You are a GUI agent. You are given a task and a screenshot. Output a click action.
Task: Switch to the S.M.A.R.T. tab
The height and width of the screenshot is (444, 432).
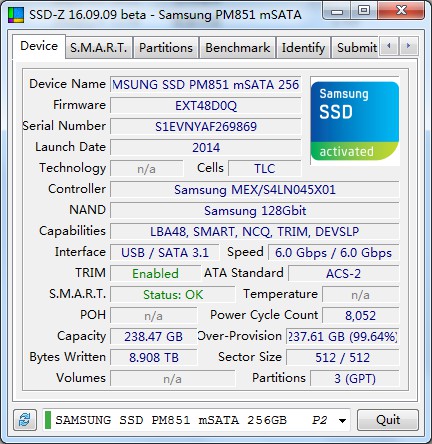coord(99,47)
